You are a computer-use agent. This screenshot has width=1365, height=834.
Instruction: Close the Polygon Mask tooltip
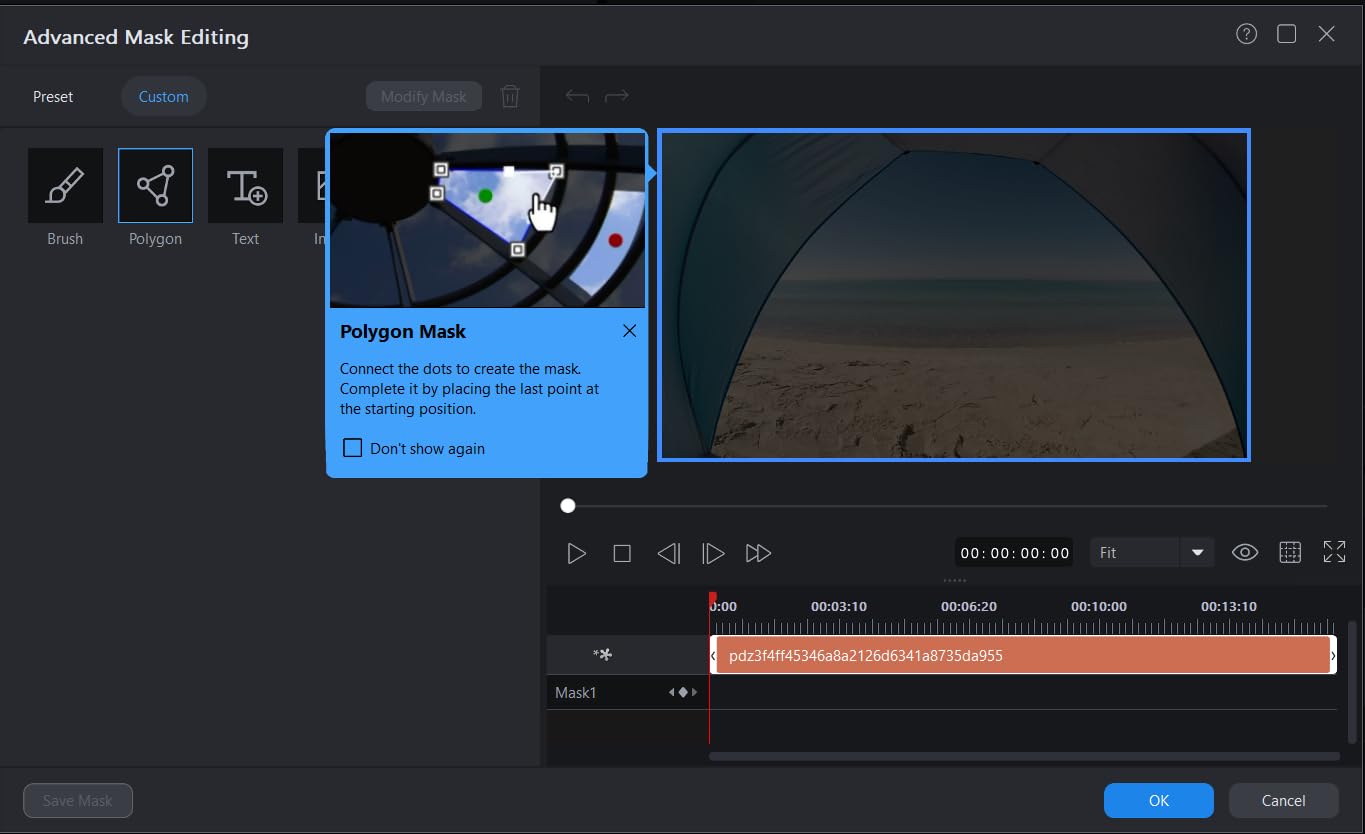point(629,331)
